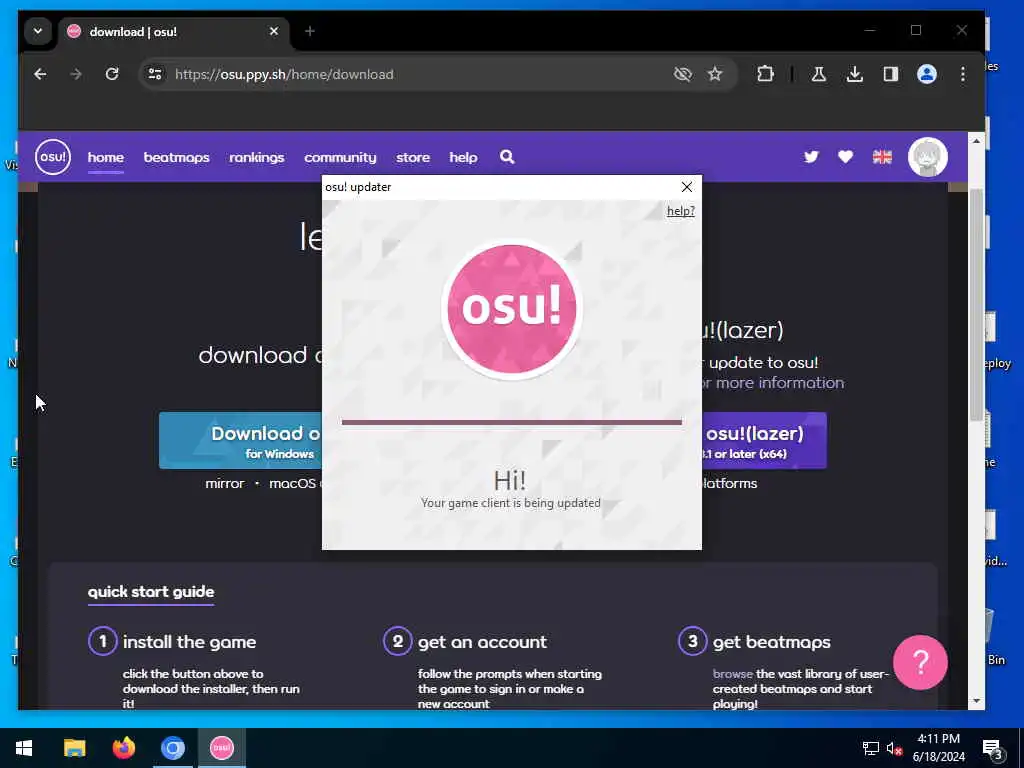Launch Firefox from the taskbar
This screenshot has height=768, width=1024.
(x=123, y=748)
